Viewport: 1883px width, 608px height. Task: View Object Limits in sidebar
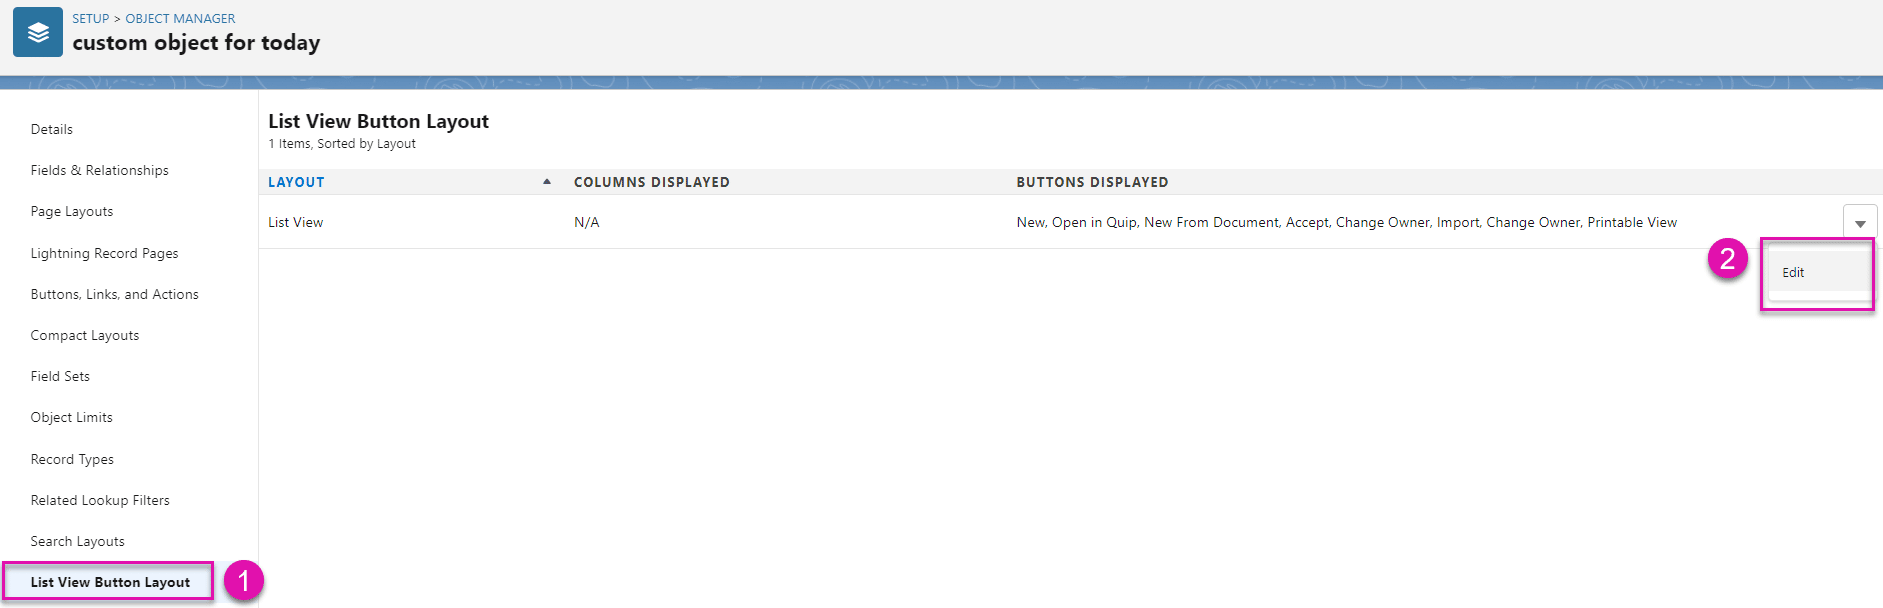(x=72, y=418)
